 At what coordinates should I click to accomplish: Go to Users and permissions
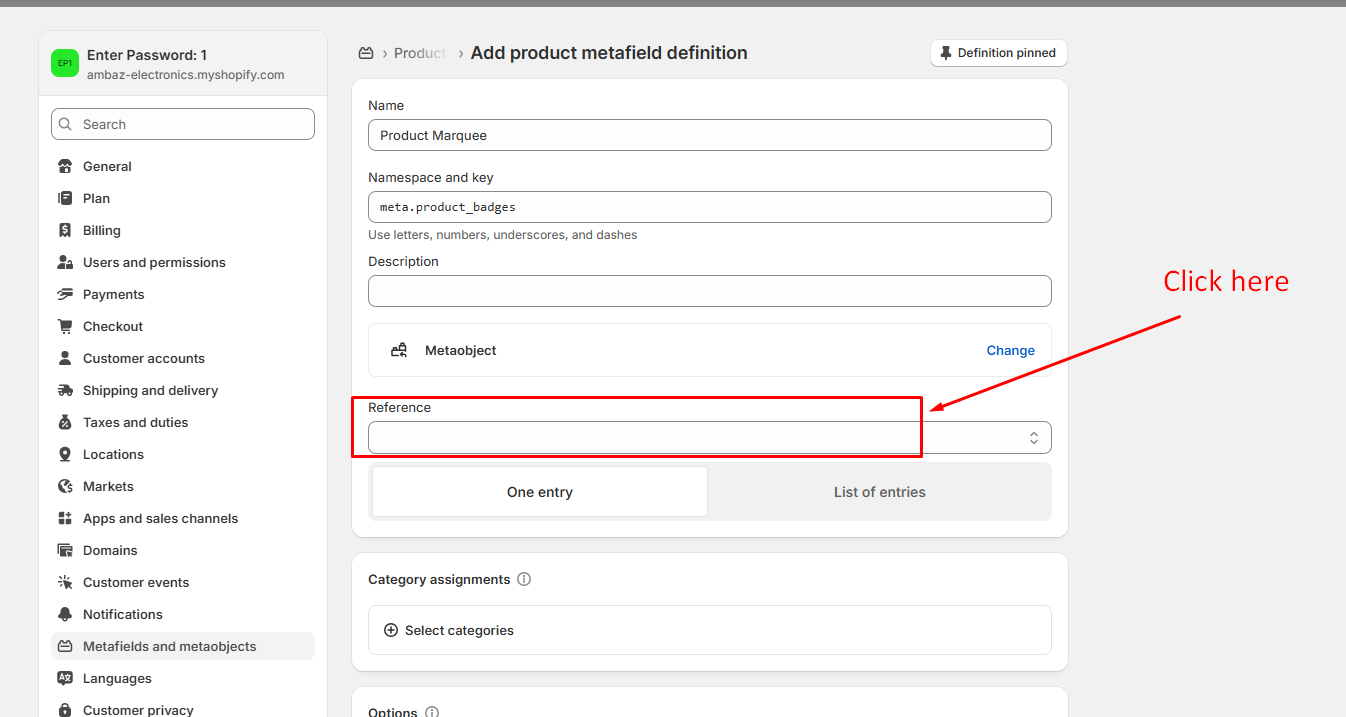point(154,263)
